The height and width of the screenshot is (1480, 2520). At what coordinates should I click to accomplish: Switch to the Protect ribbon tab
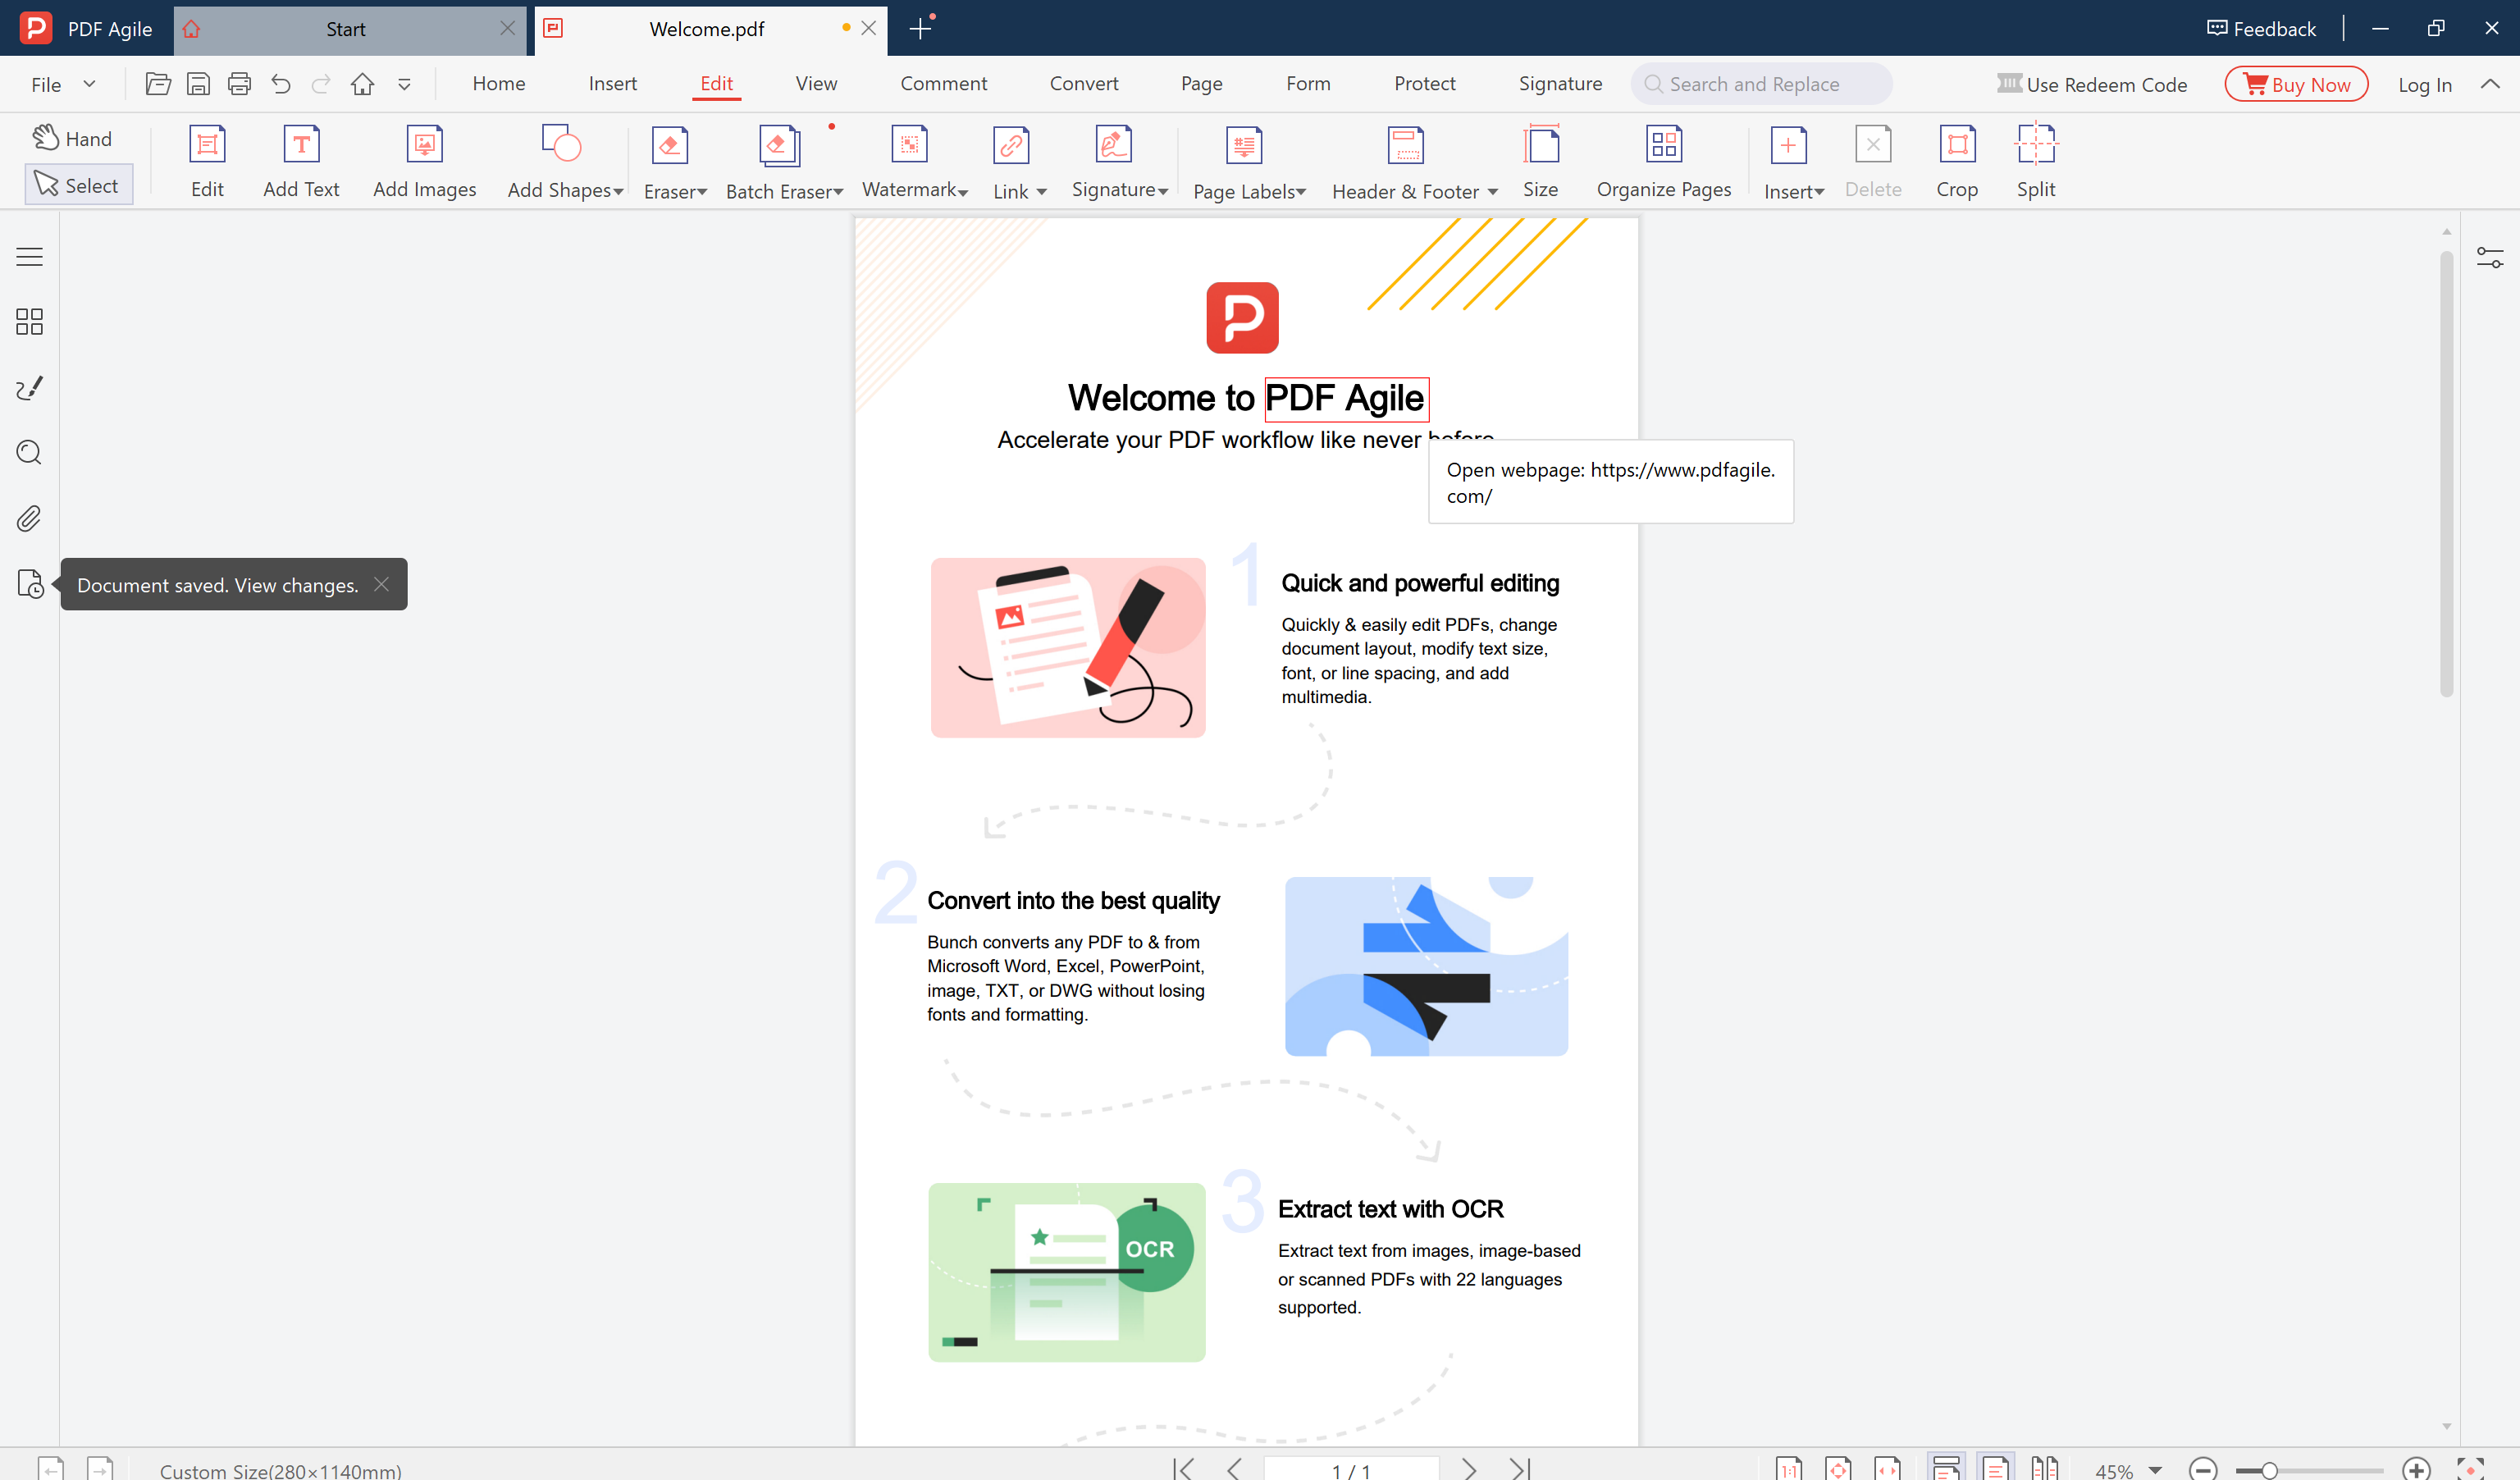point(1424,83)
